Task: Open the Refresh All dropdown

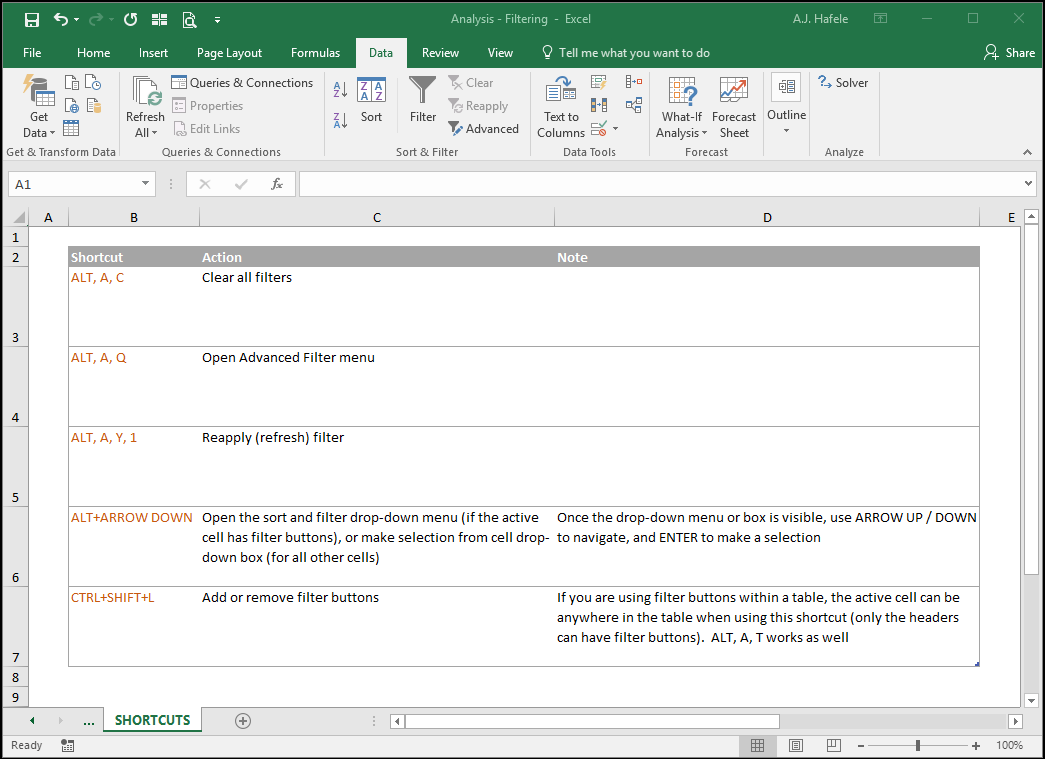Action: (x=145, y=107)
